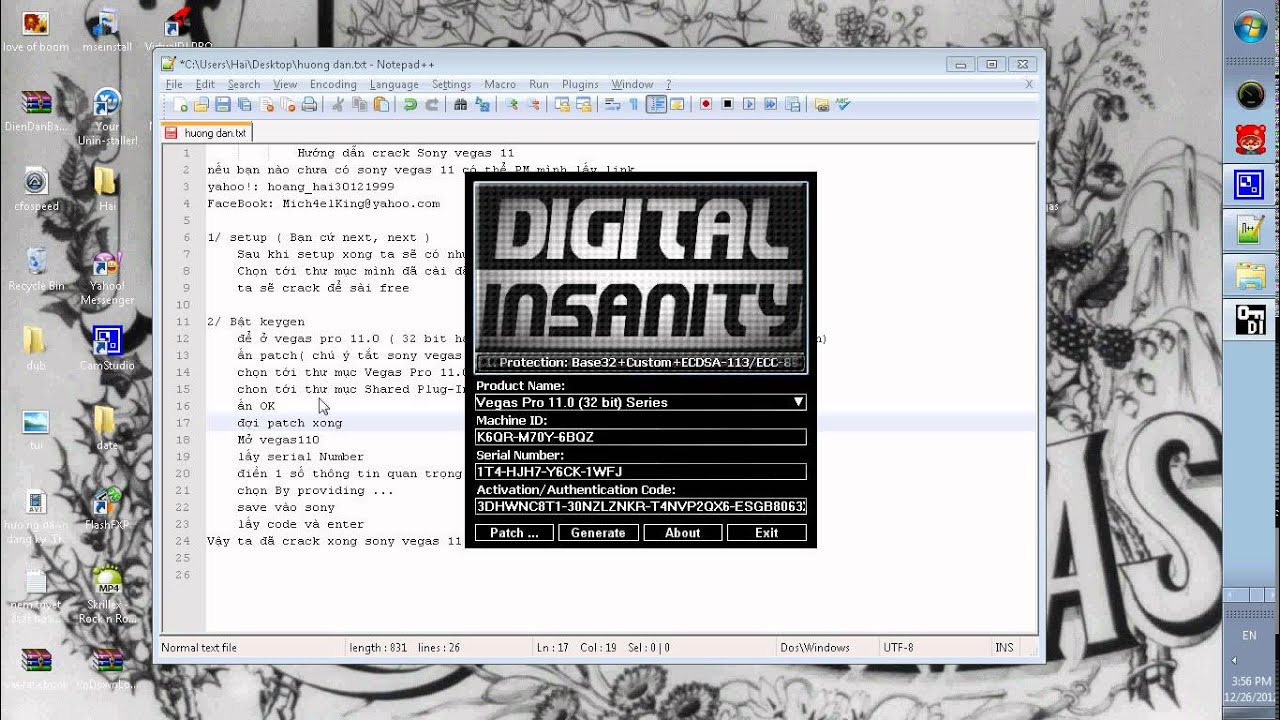Click the INS indicator in the status bar

coord(1004,648)
